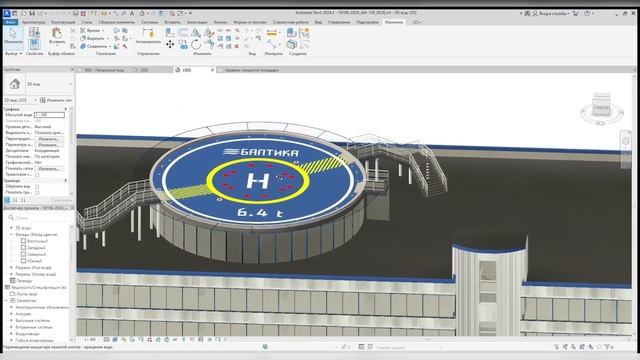Click Изменить тип (Edit Type) button
Image resolution: width=640 pixels, height=360 pixels.
tap(56, 100)
